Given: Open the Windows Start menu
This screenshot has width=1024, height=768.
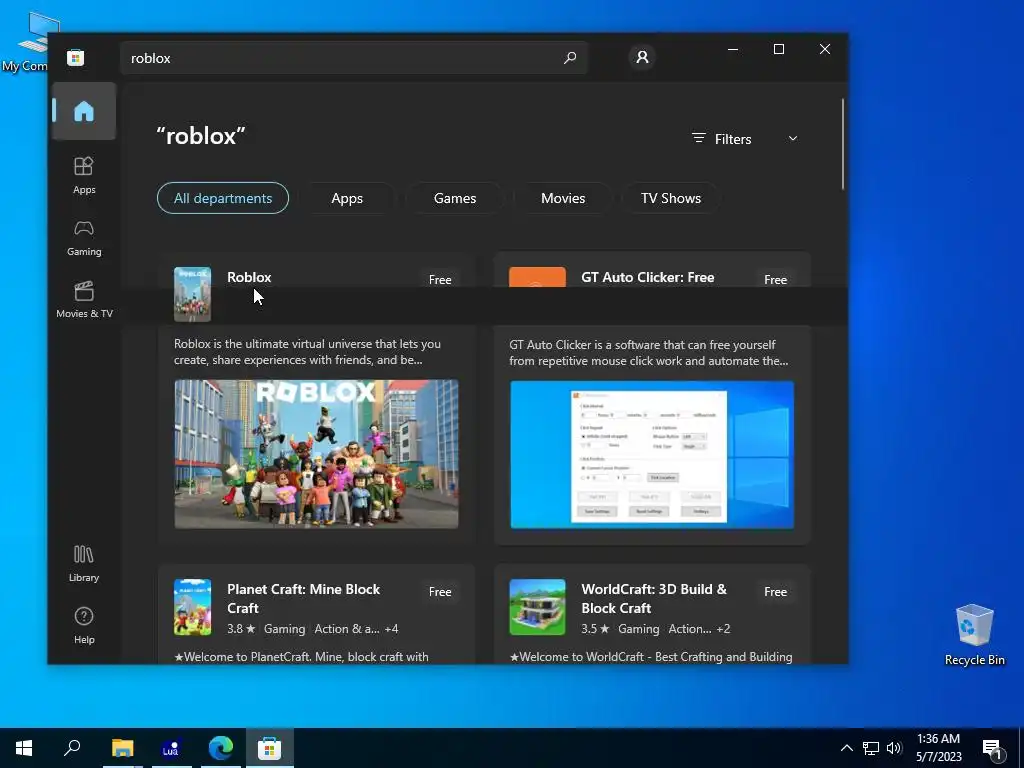Looking at the screenshot, I should 24,748.
